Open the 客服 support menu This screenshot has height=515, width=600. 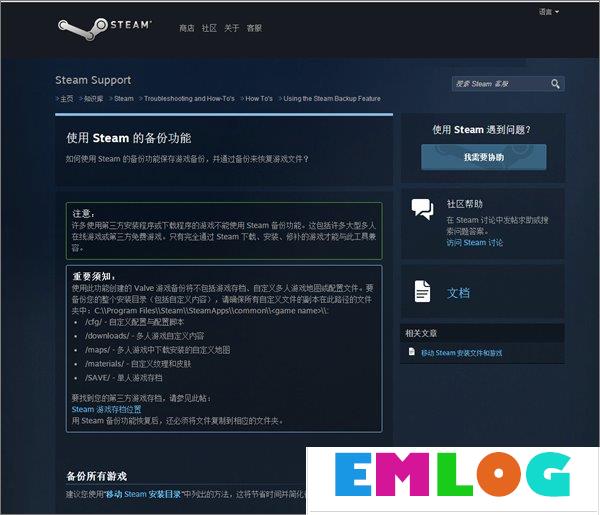point(254,28)
